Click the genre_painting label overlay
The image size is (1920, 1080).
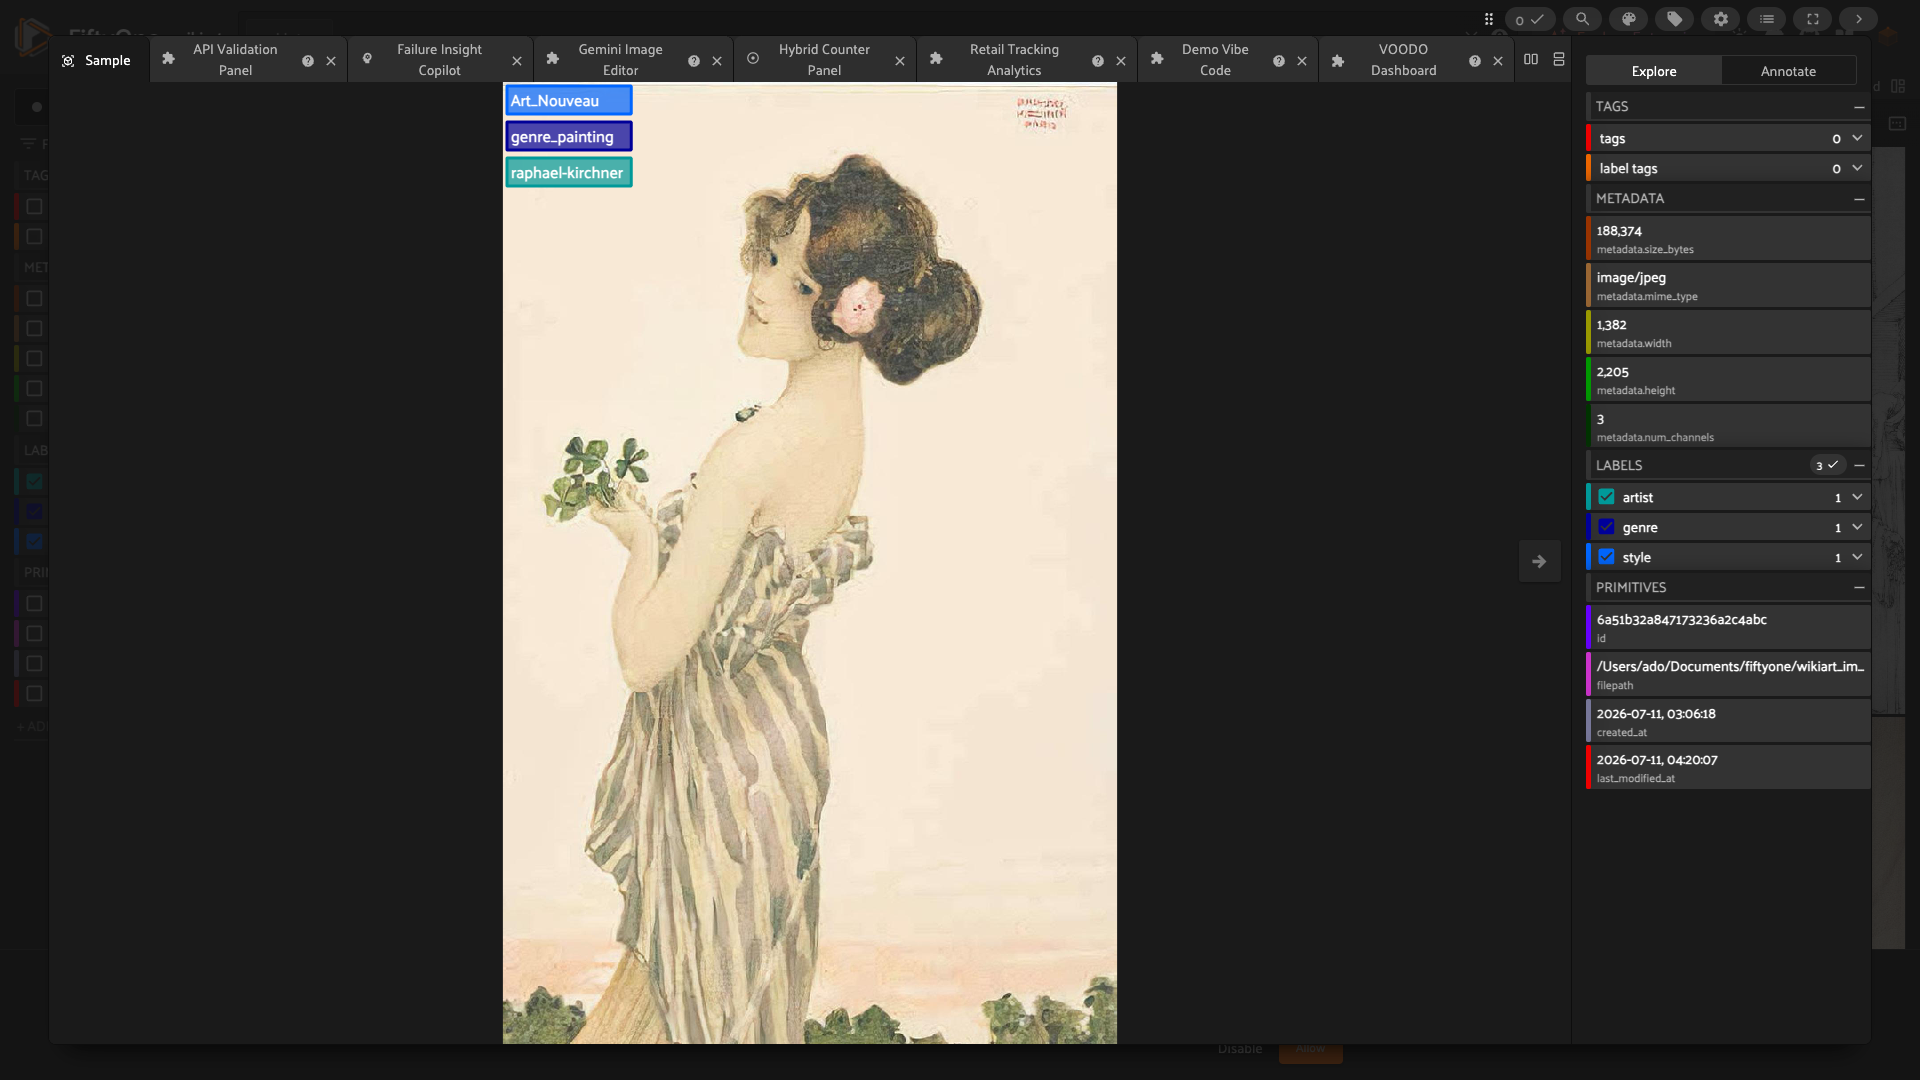tap(568, 136)
